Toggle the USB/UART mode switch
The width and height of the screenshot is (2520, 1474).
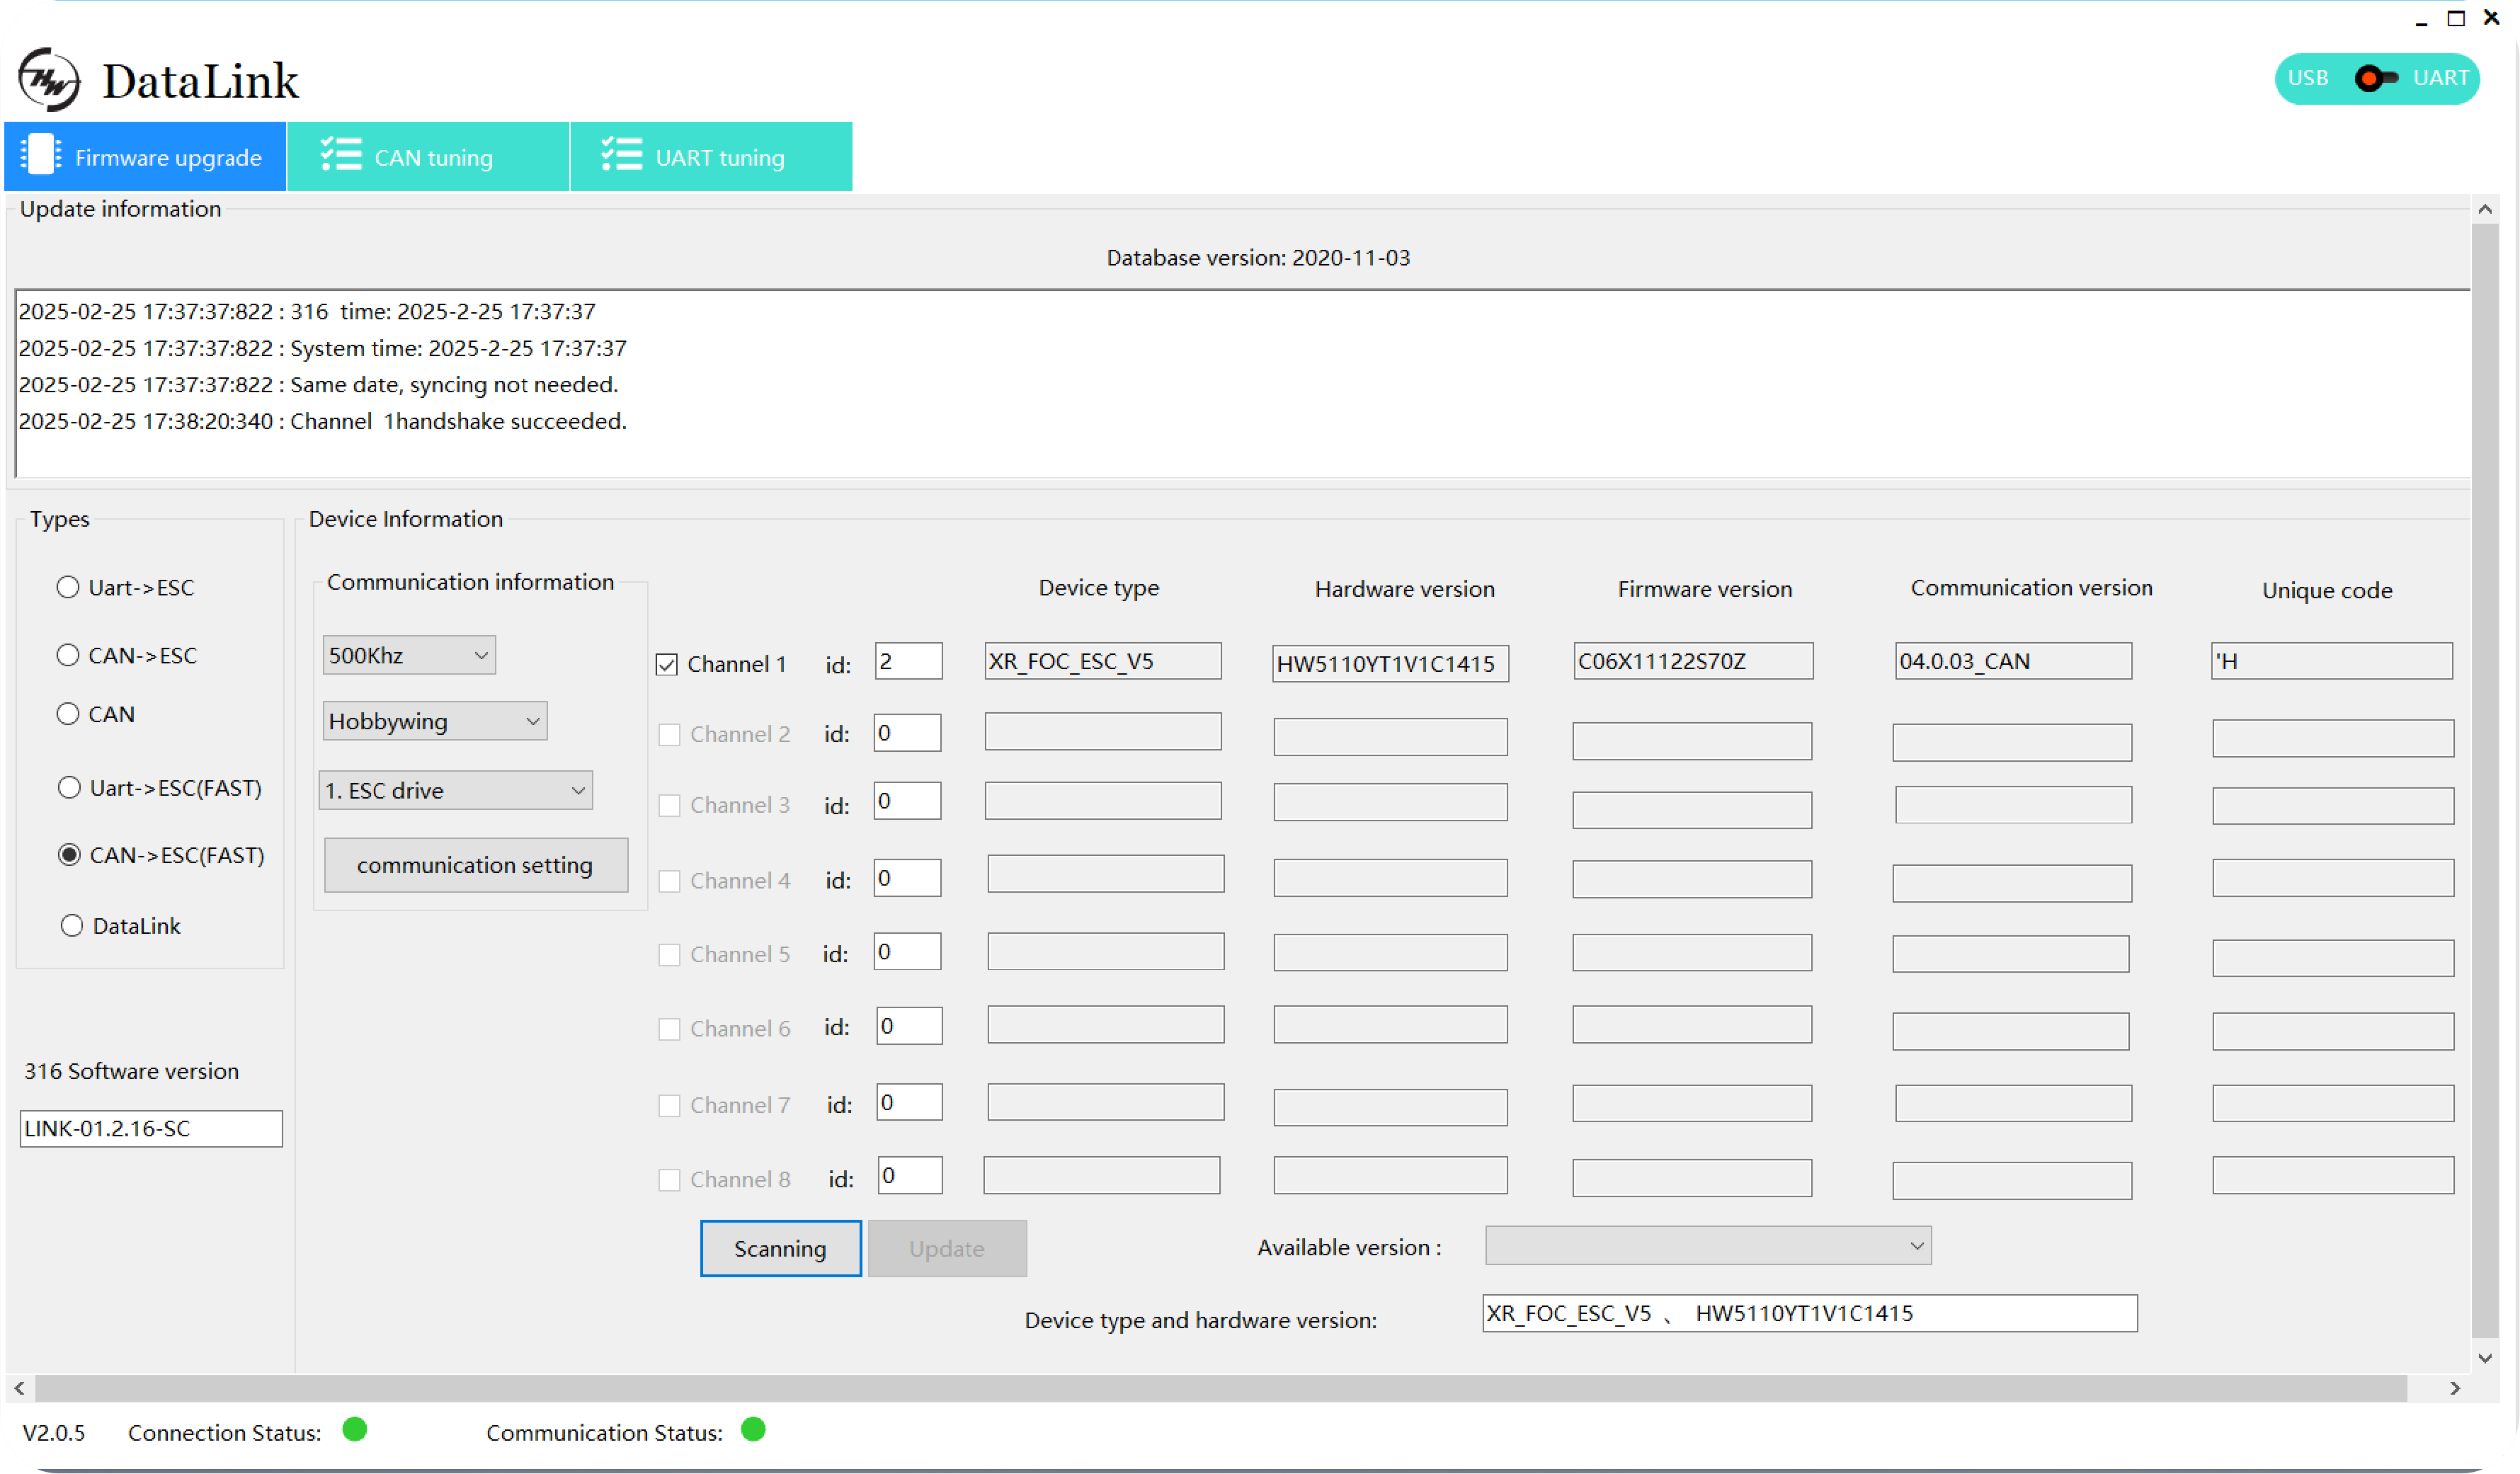tap(2376, 78)
